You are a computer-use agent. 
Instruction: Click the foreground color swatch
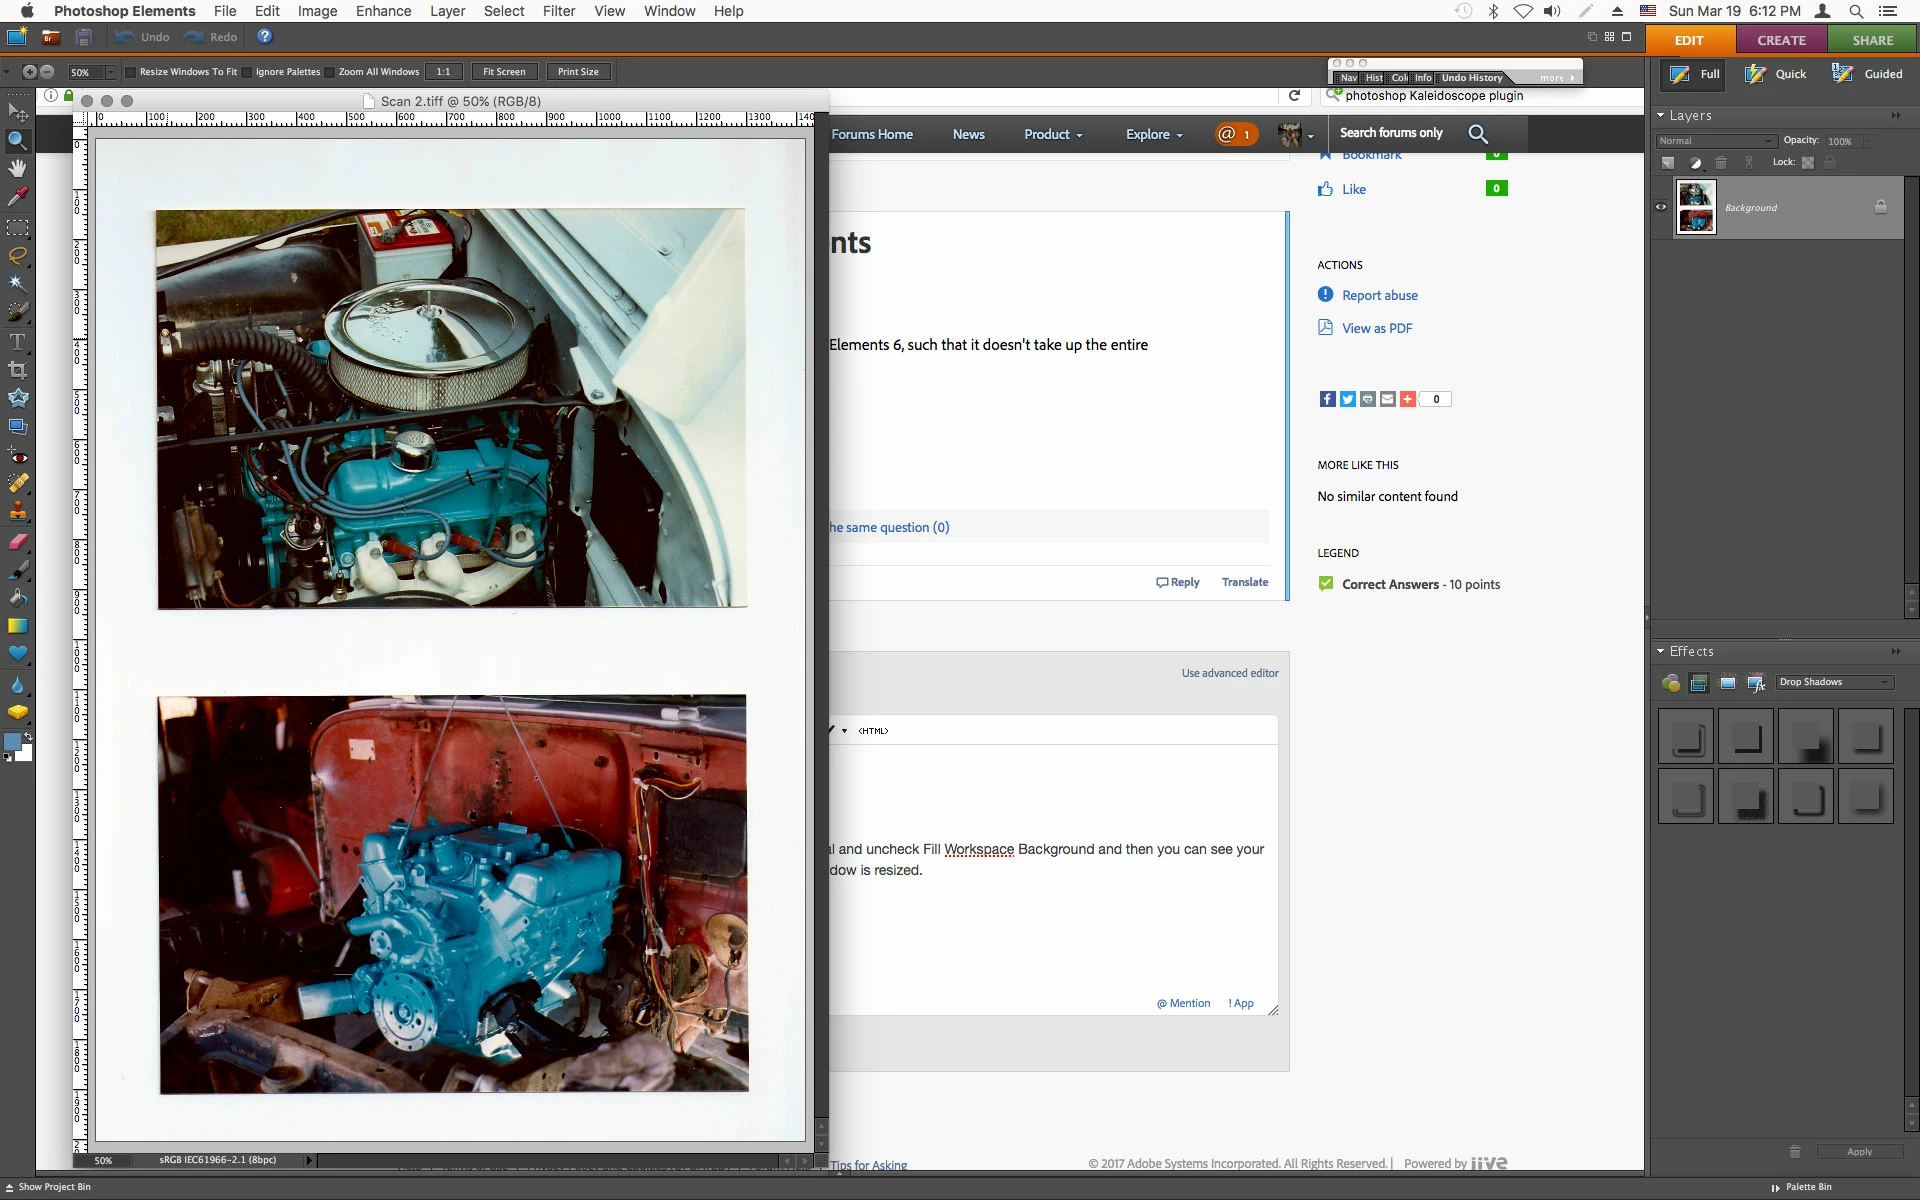pos(12,741)
